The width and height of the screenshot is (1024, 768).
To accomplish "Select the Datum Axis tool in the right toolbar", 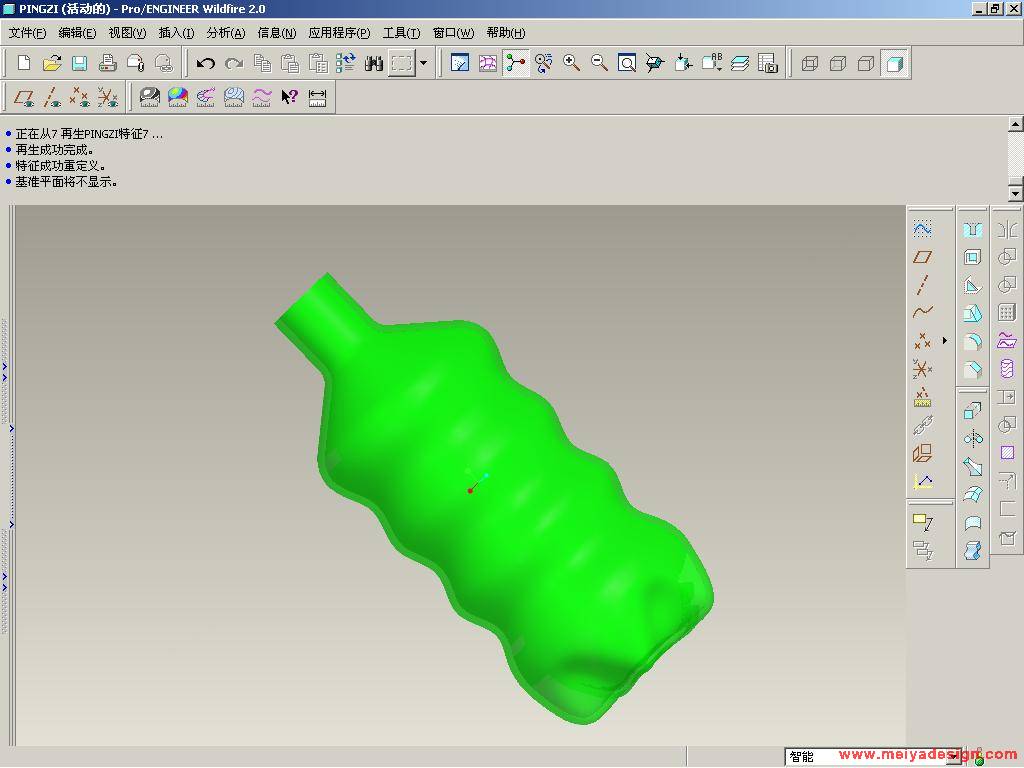I will [922, 285].
